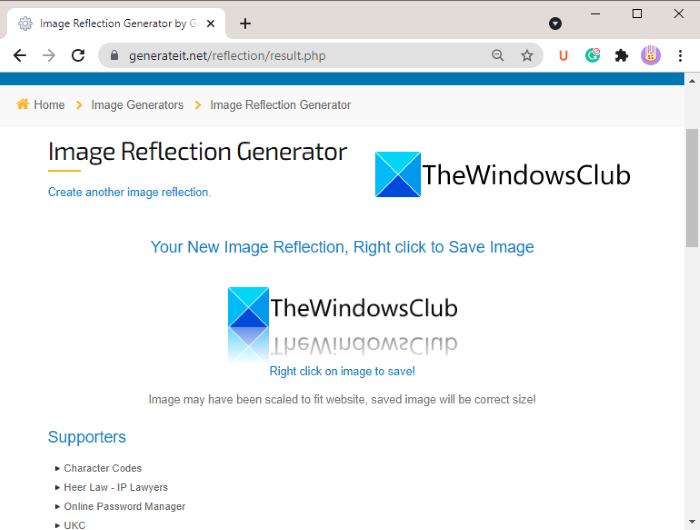Open the Chrome profile avatar
The width and height of the screenshot is (700, 530).
tap(650, 55)
